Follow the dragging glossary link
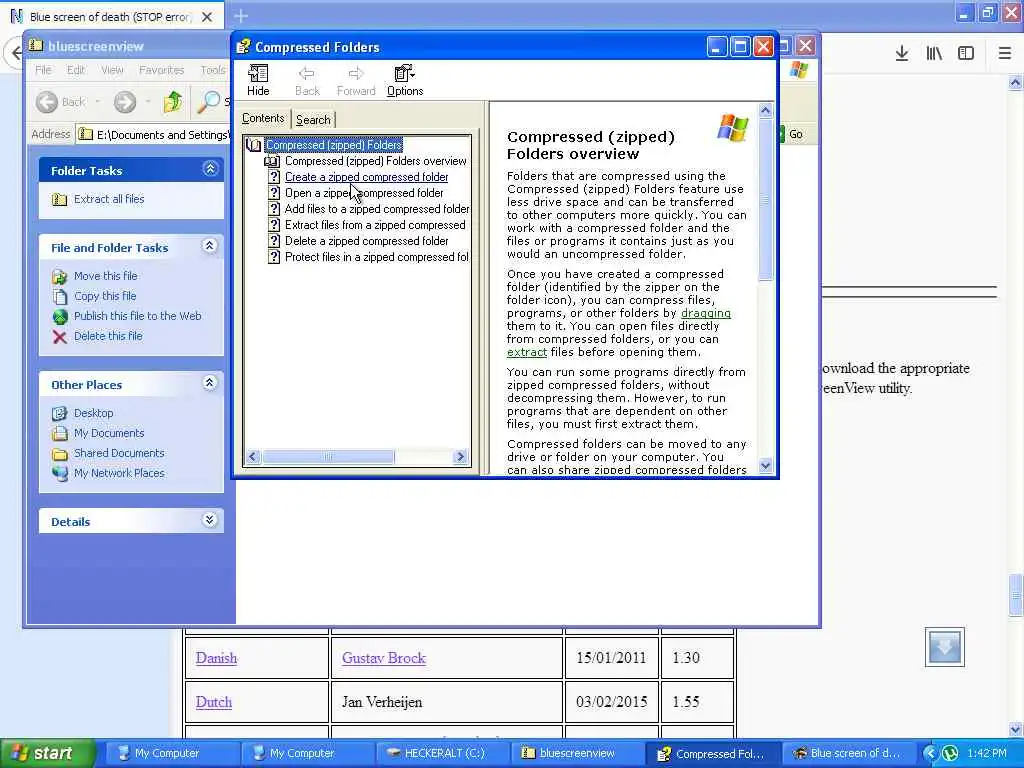This screenshot has height=768, width=1024. click(x=705, y=313)
